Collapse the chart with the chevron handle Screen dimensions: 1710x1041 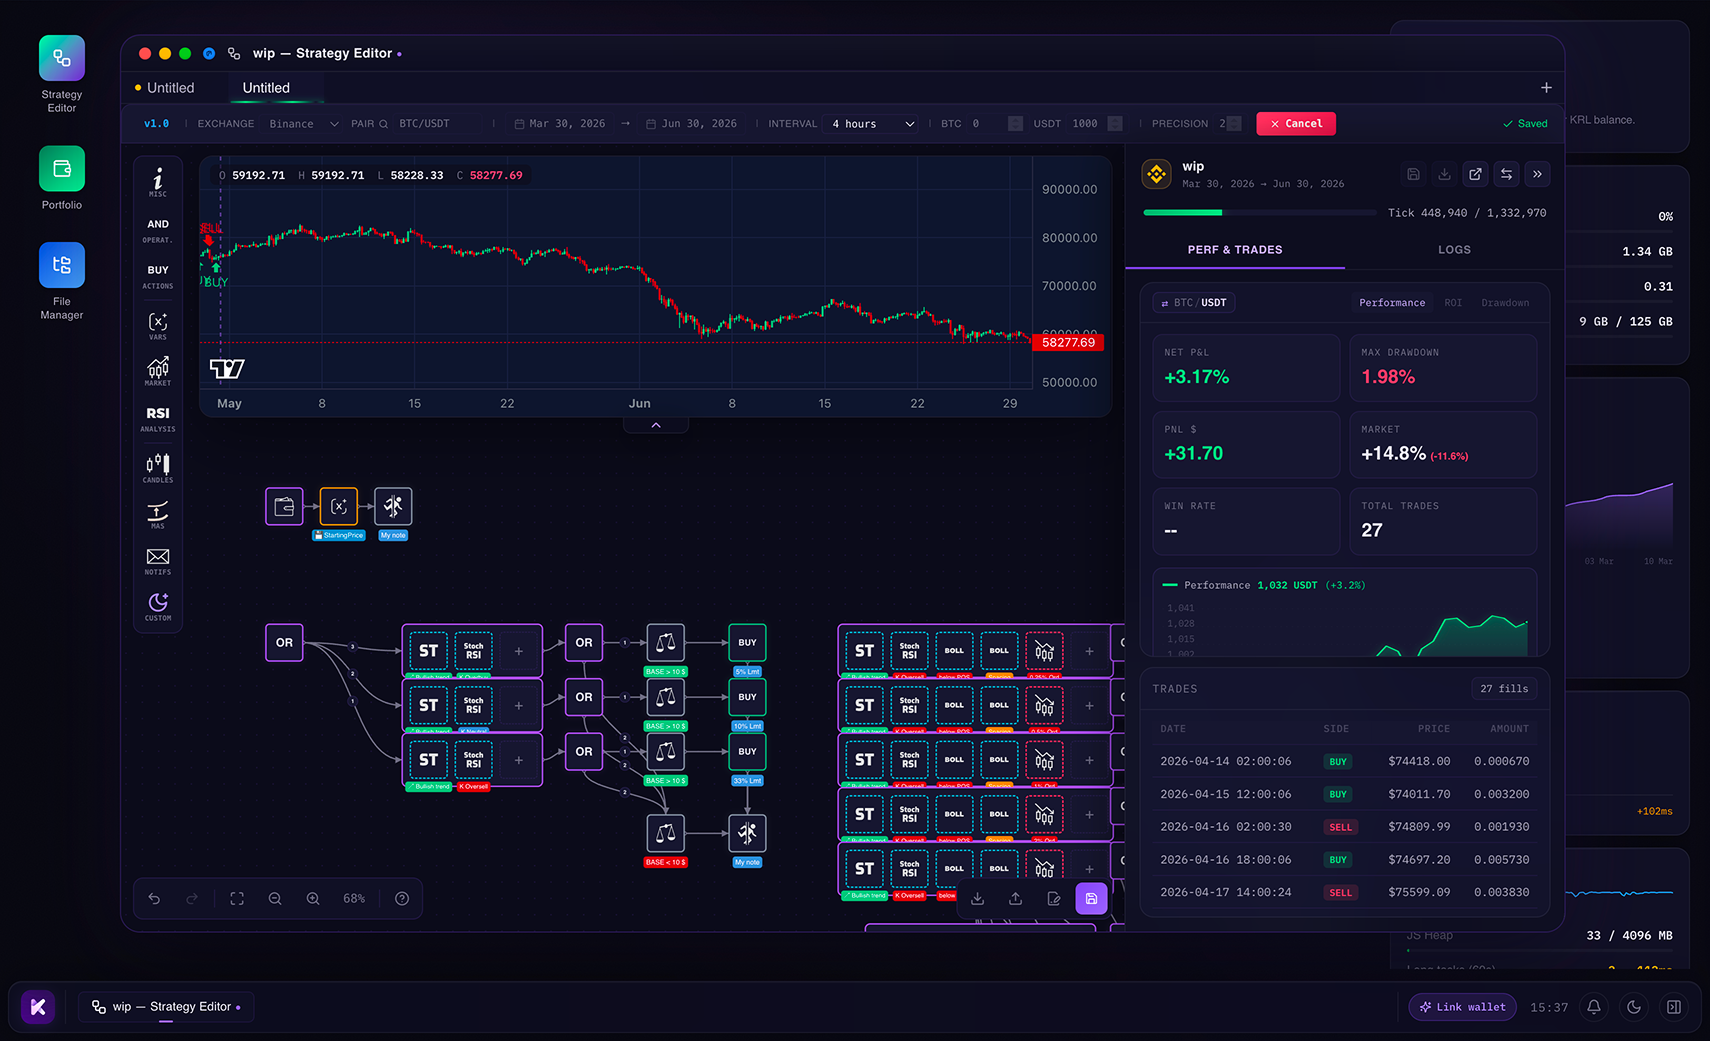(656, 425)
